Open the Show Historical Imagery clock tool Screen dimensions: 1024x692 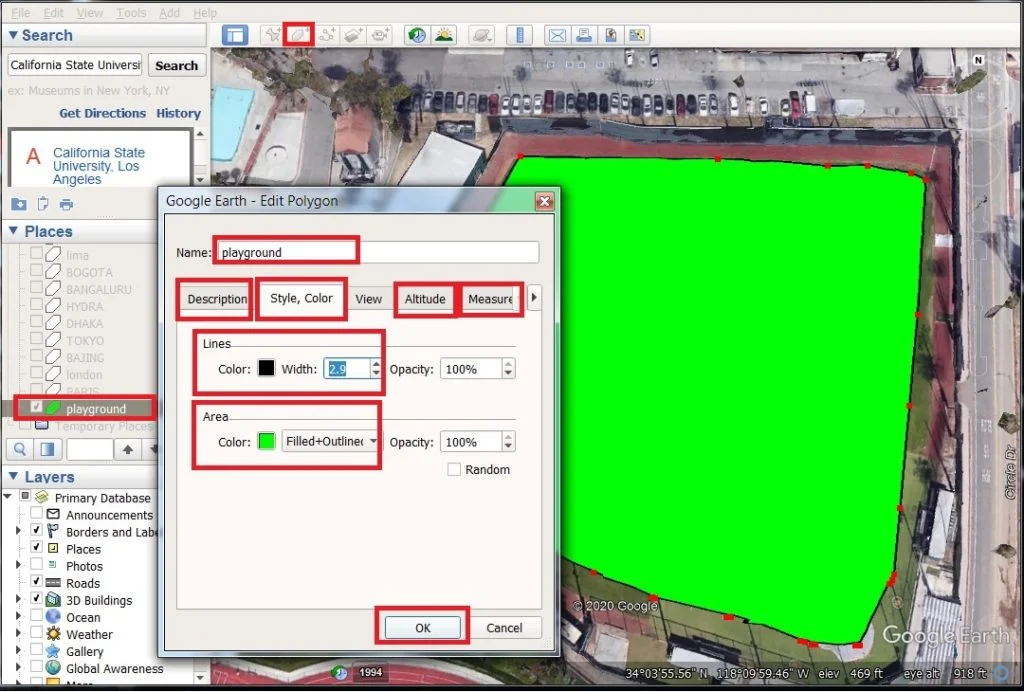415,35
